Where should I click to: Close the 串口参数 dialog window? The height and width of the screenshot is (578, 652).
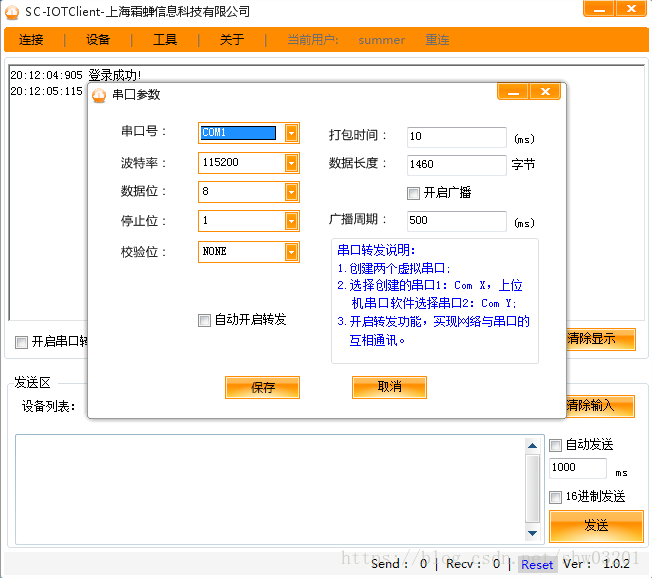coord(545,92)
